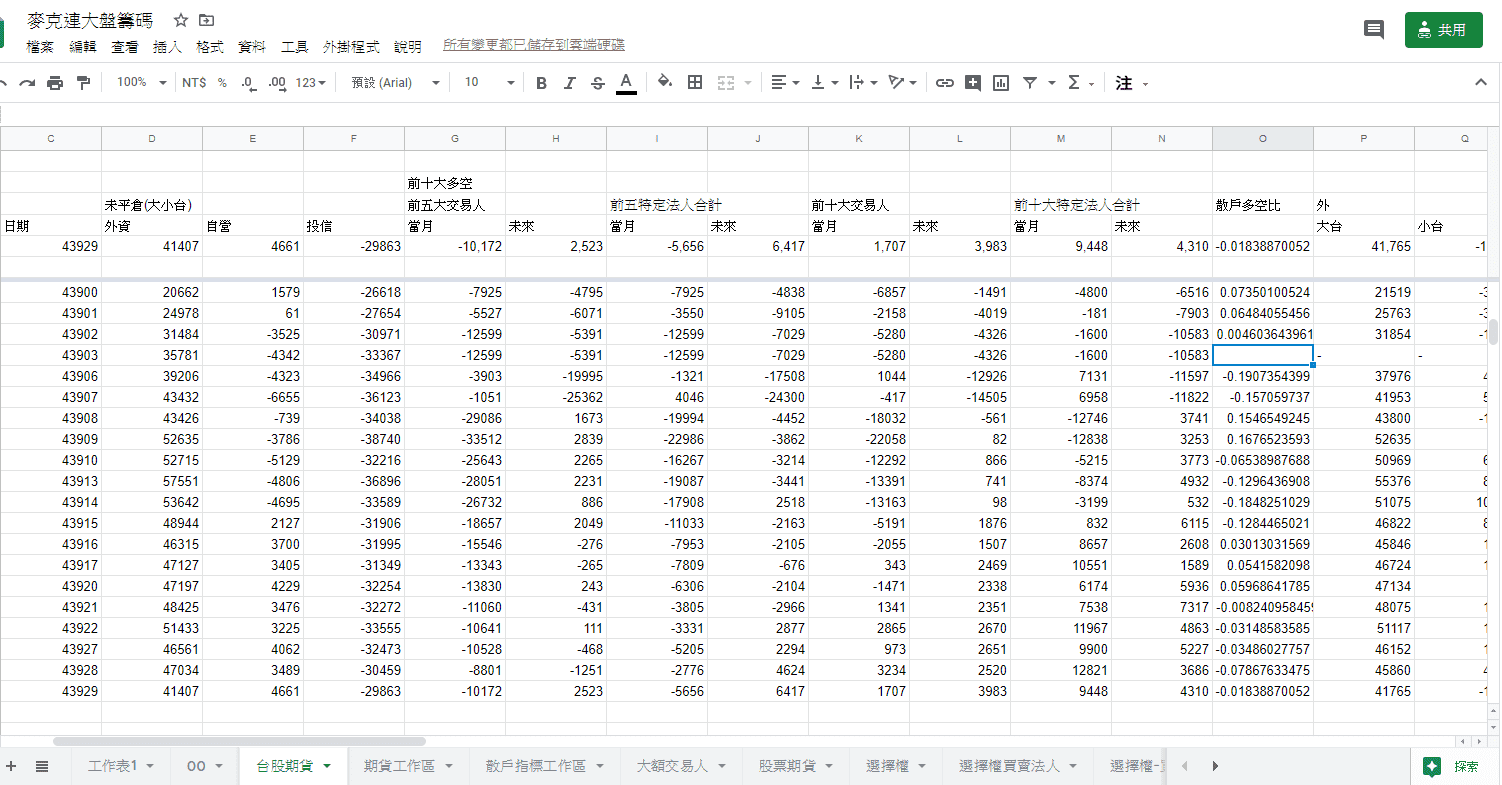This screenshot has width=1502, height=785.
Task: Click the insert link icon
Action: tap(944, 83)
